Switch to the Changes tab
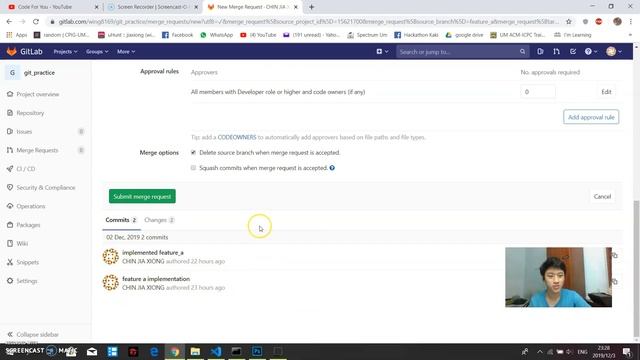The width and height of the screenshot is (640, 360). [159, 220]
